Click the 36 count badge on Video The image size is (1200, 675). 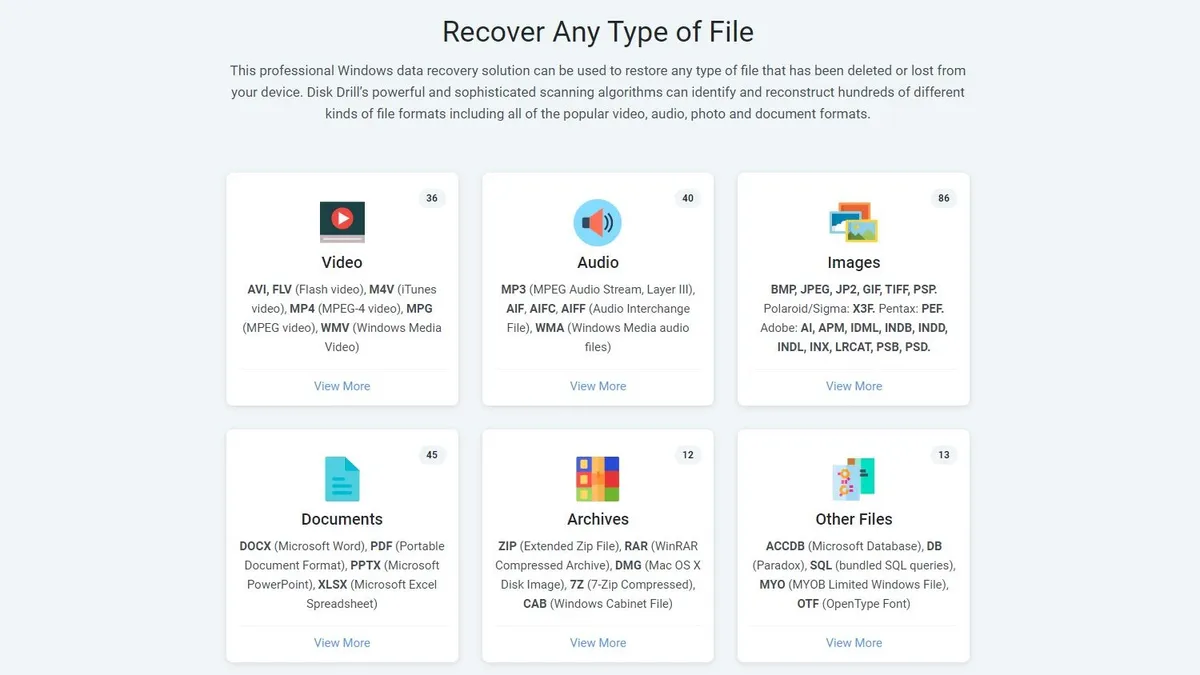click(432, 198)
